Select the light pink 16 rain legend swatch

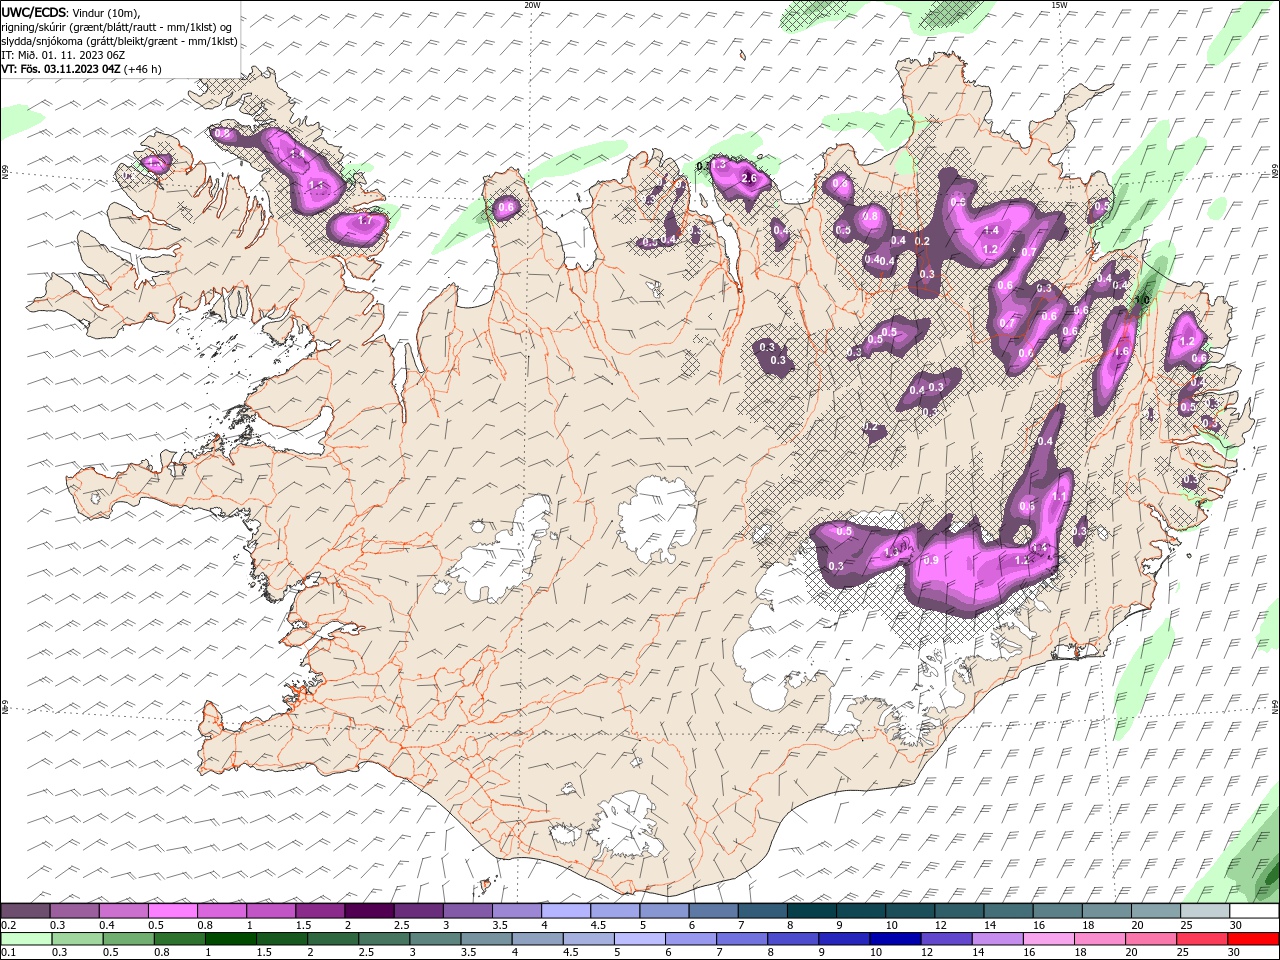tap(1048, 939)
